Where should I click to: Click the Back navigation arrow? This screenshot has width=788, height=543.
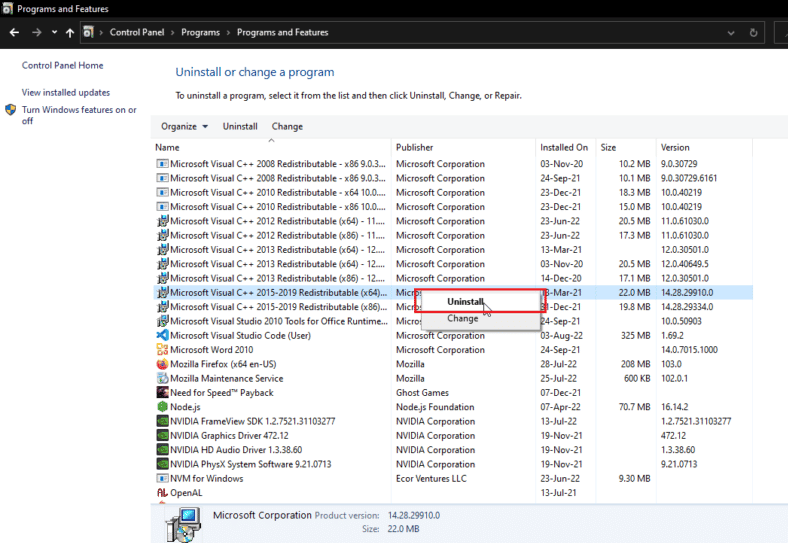14,33
